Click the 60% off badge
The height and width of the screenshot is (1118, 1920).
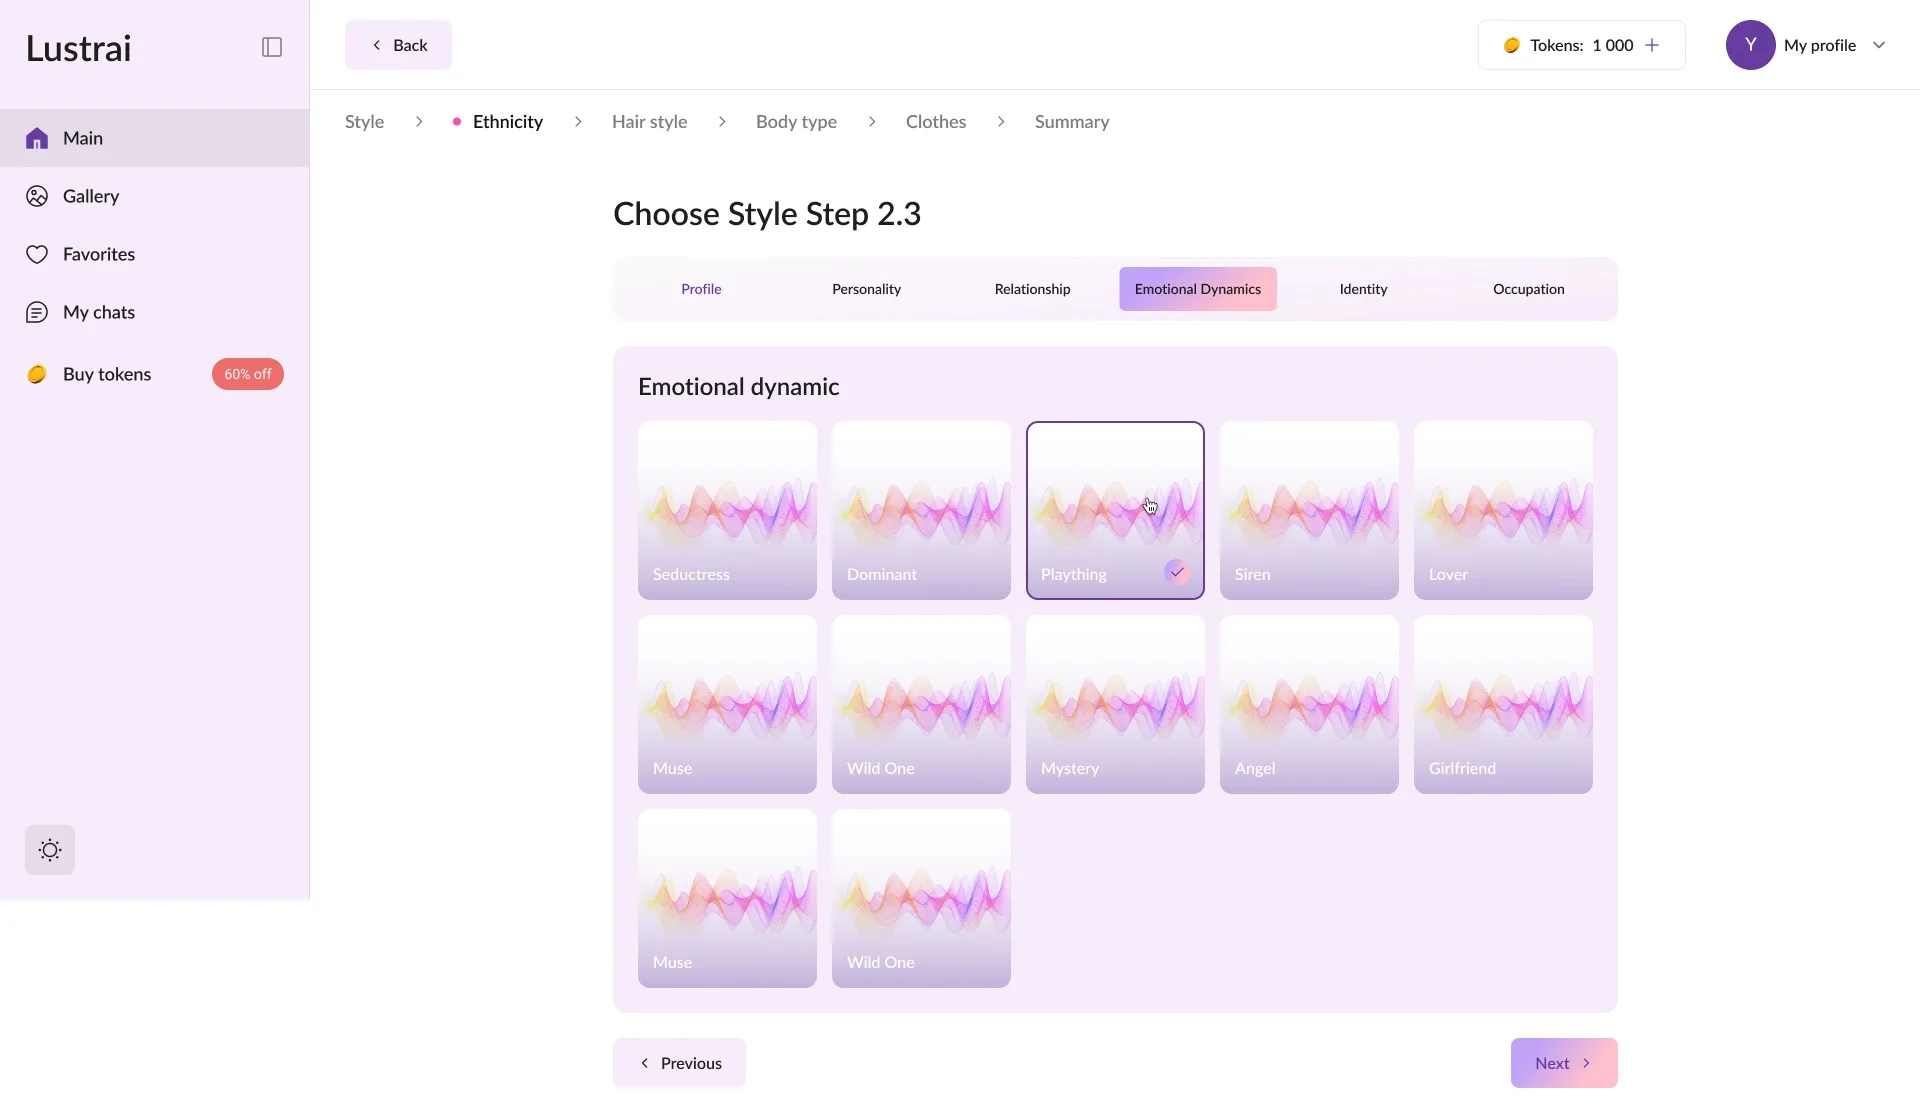(x=247, y=374)
